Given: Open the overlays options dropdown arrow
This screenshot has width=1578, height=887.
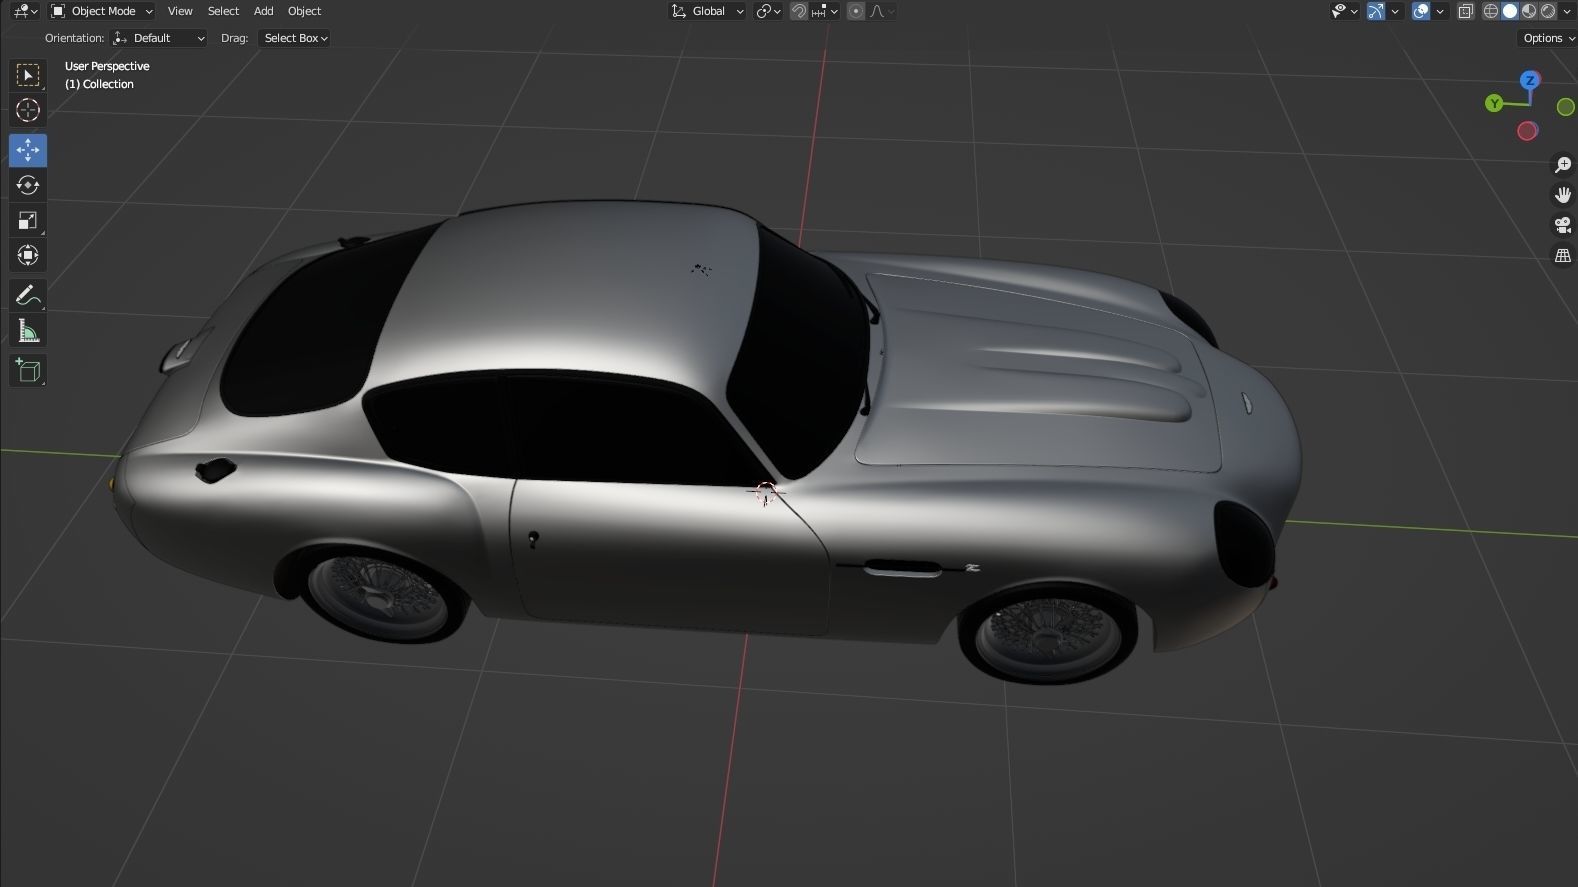Looking at the screenshot, I should (1440, 11).
